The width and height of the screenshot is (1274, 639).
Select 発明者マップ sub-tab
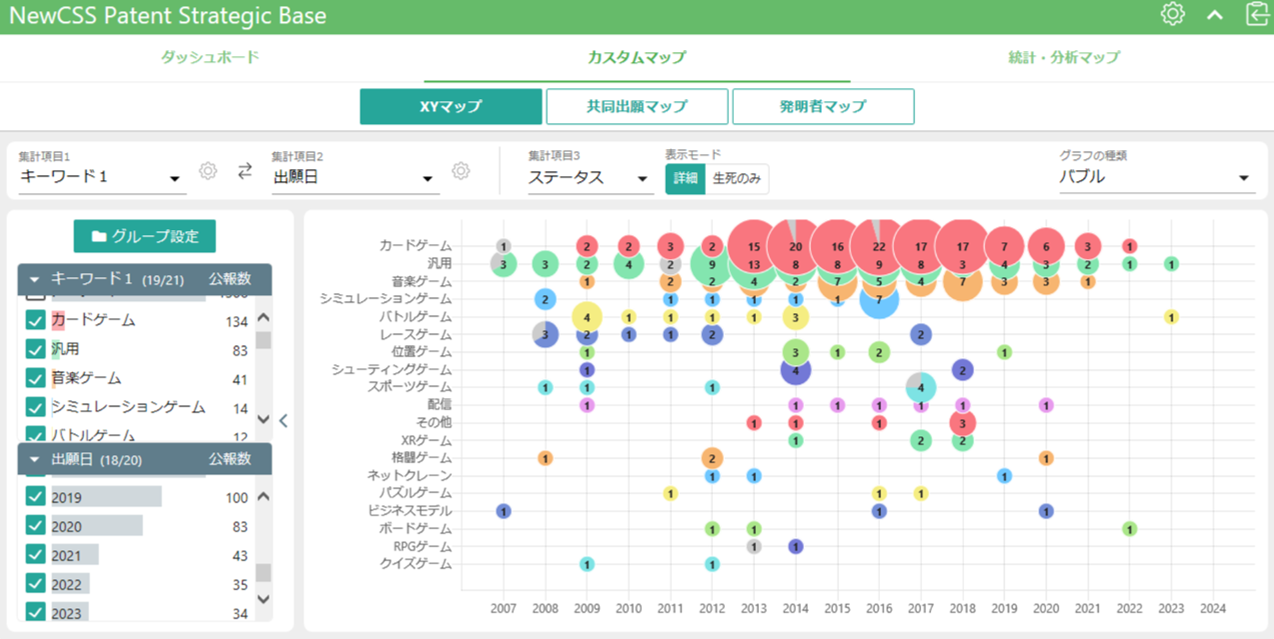[823, 106]
